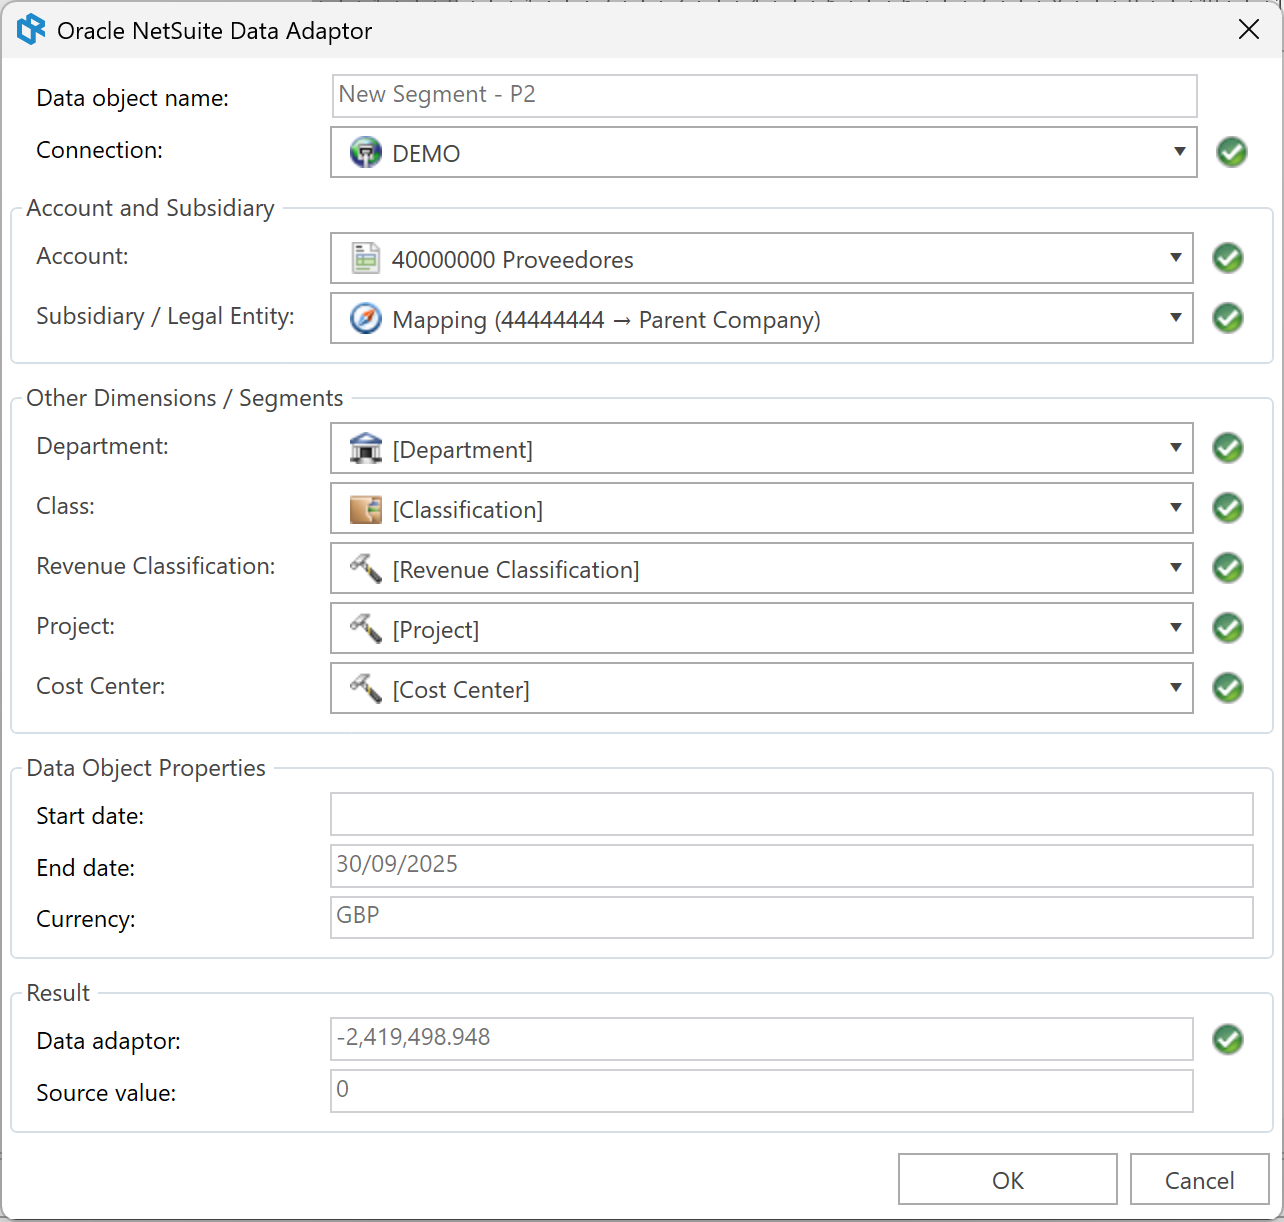Screen dimensions: 1284x1222
Task: Open the Class dropdown arrow
Action: pyautogui.click(x=1176, y=508)
